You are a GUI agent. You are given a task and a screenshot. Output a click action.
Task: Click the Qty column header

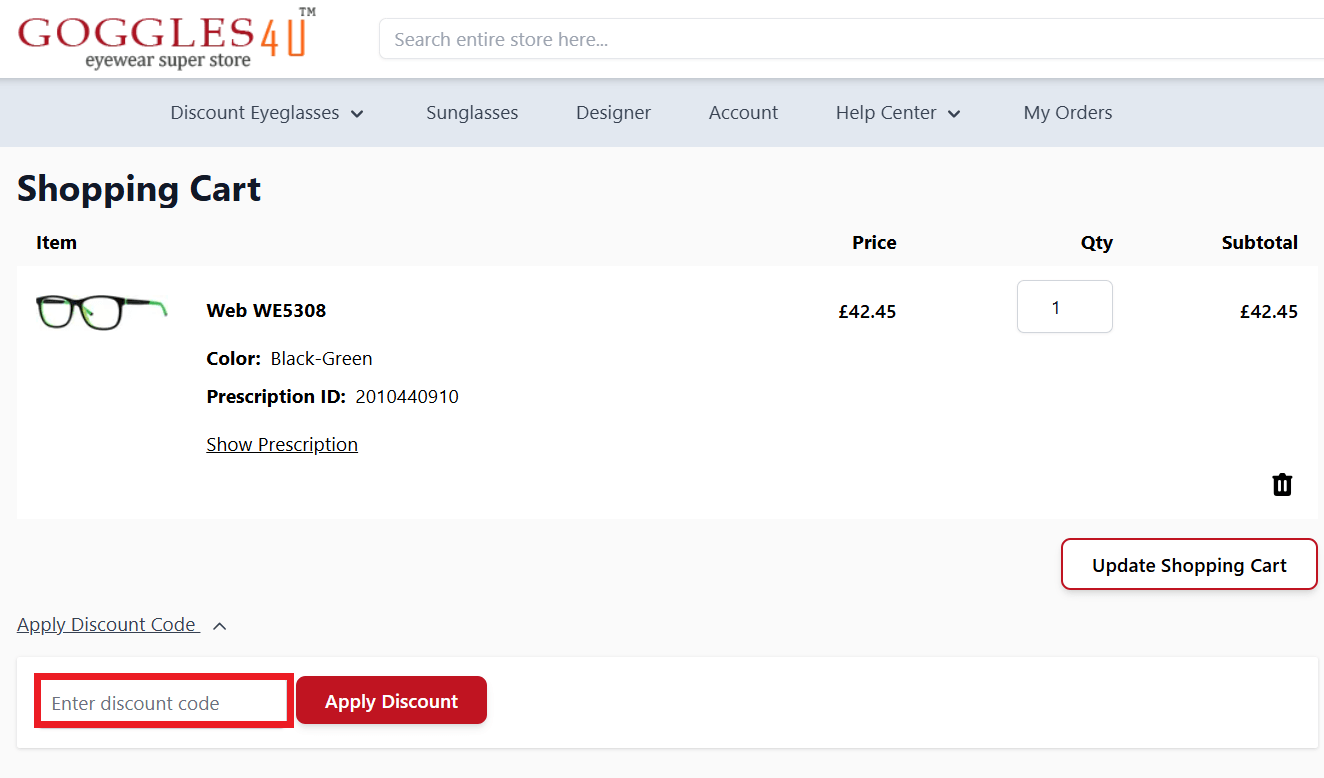point(1096,242)
